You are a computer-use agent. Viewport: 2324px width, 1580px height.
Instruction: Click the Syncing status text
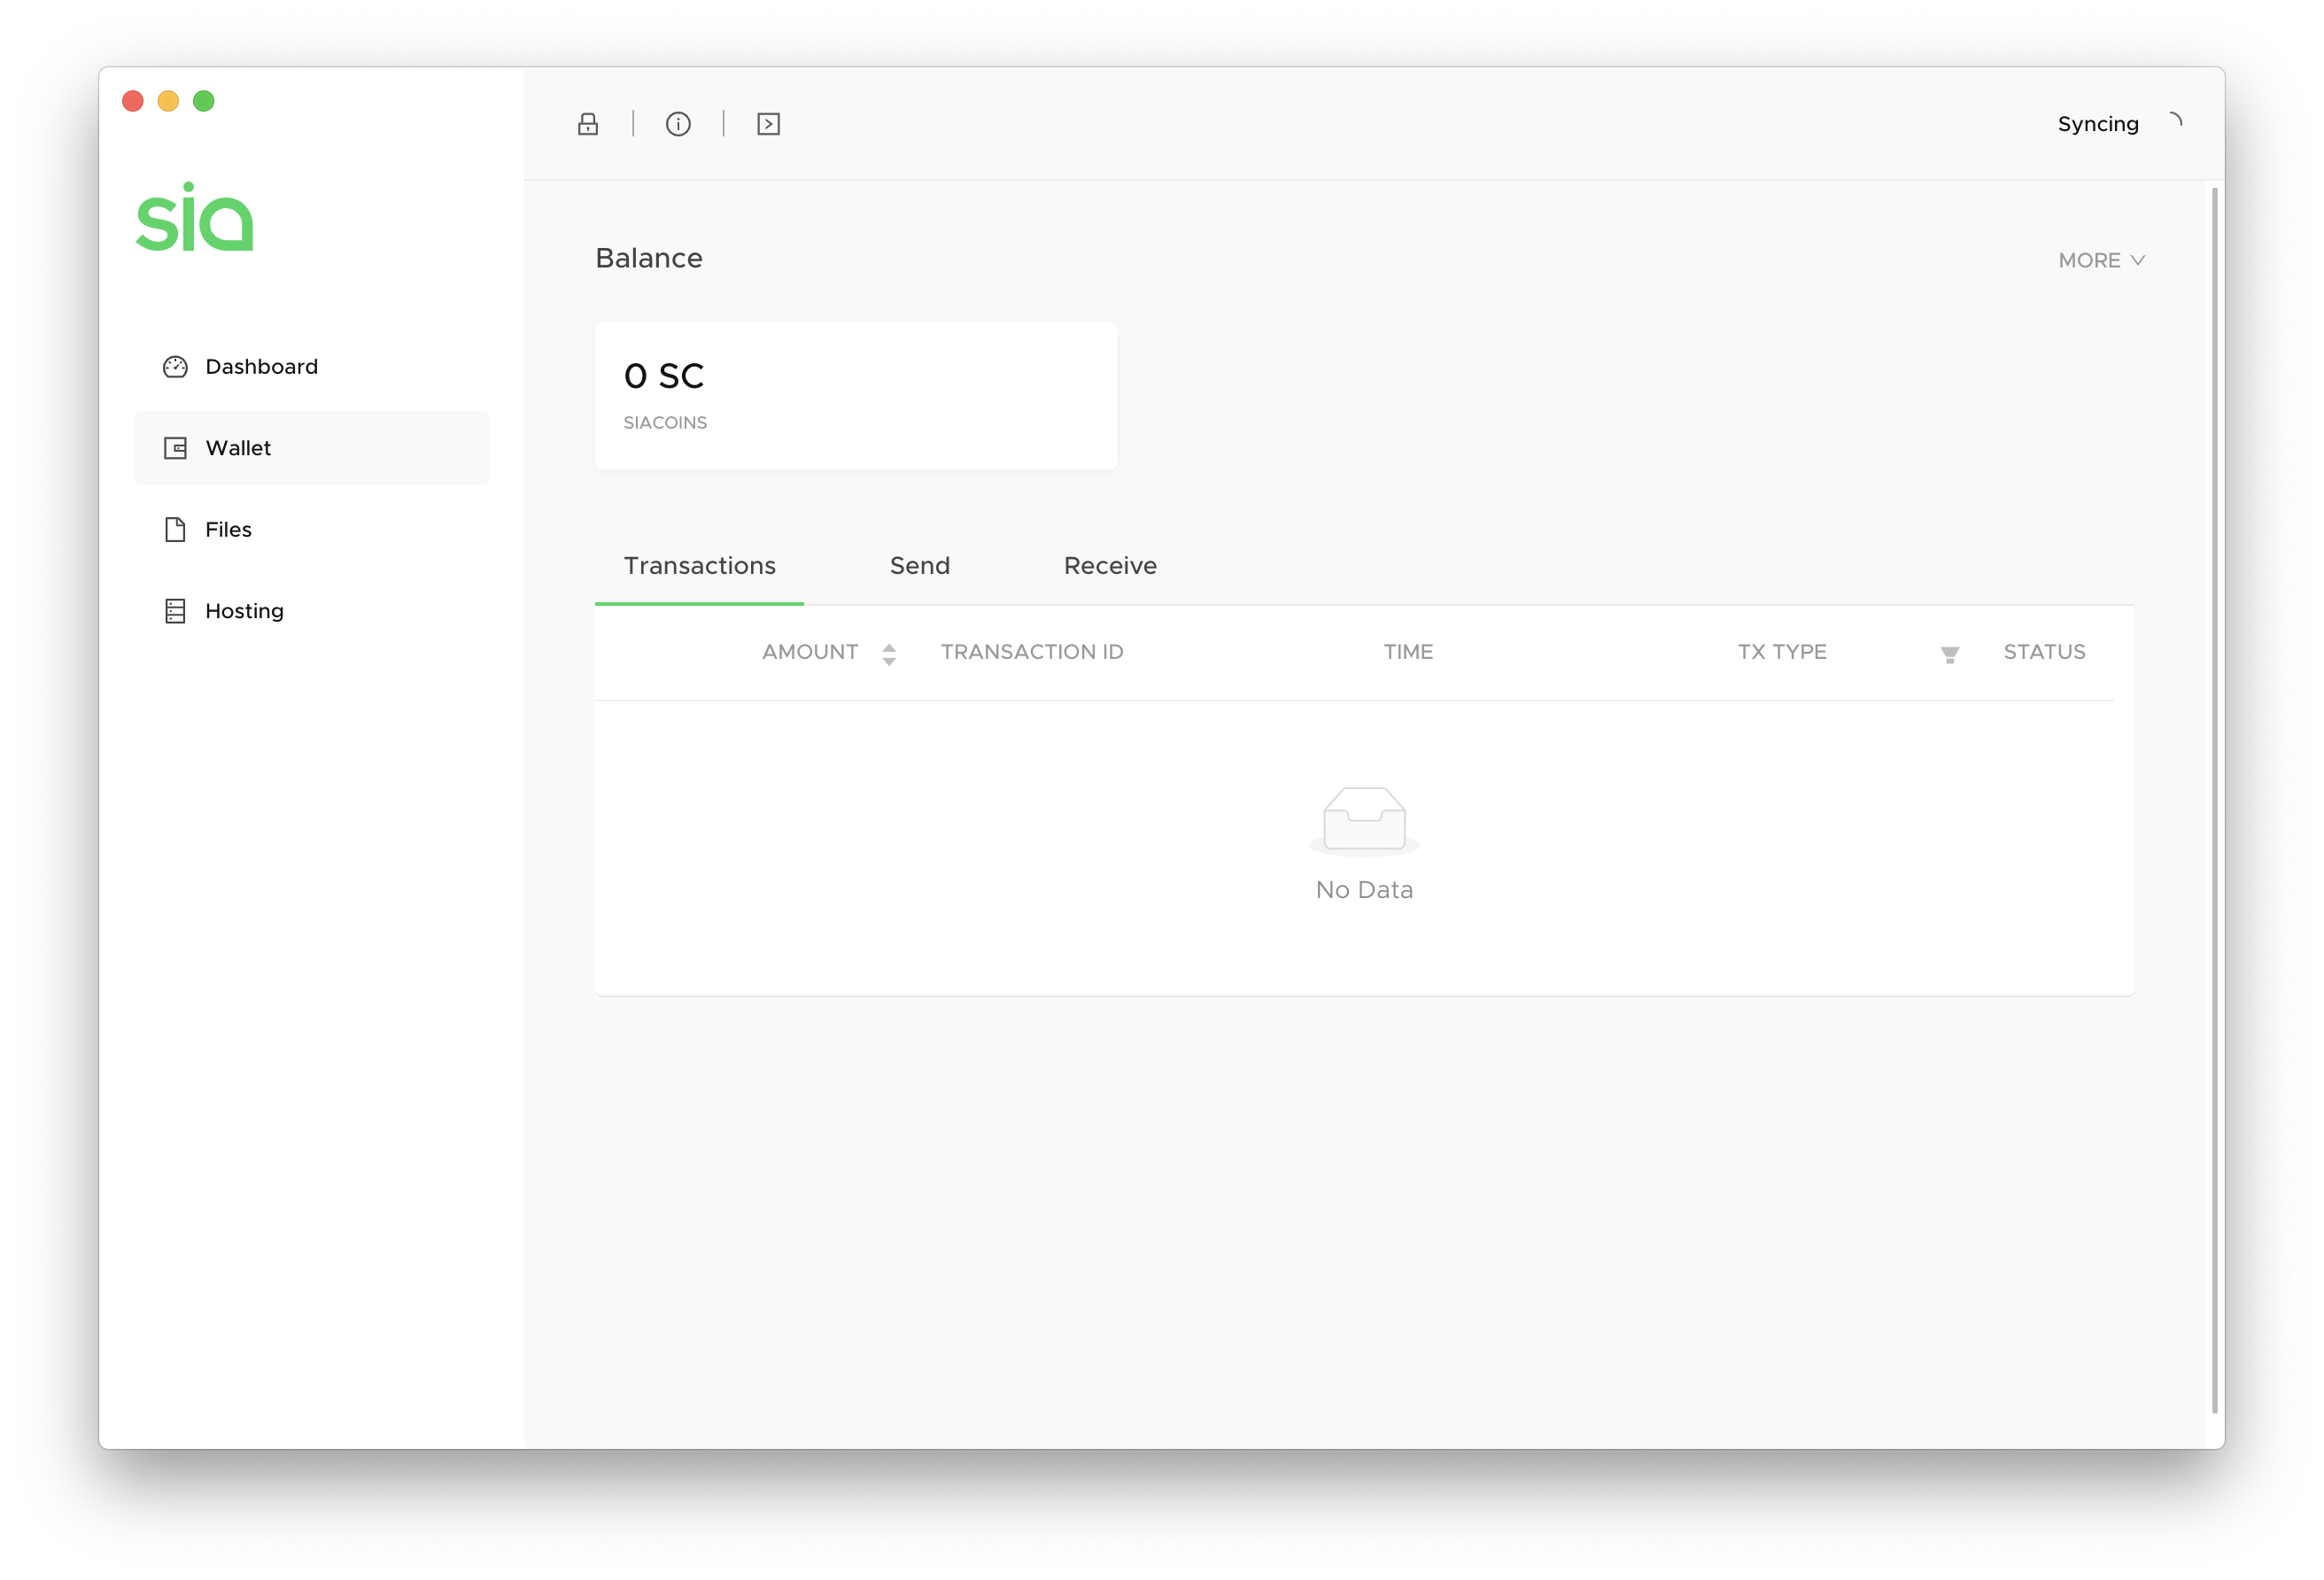click(x=2098, y=124)
